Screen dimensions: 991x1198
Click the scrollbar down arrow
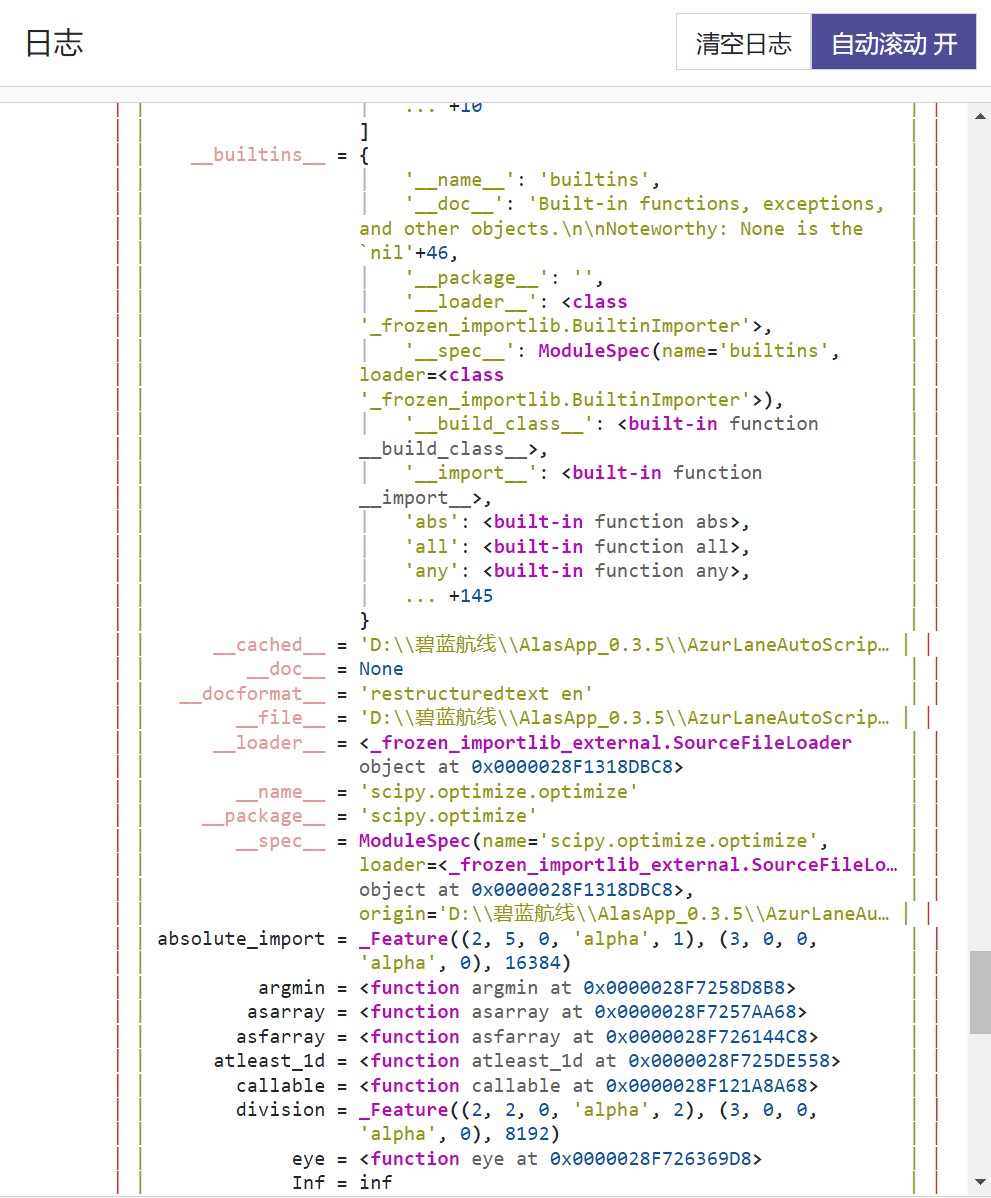(980, 1182)
